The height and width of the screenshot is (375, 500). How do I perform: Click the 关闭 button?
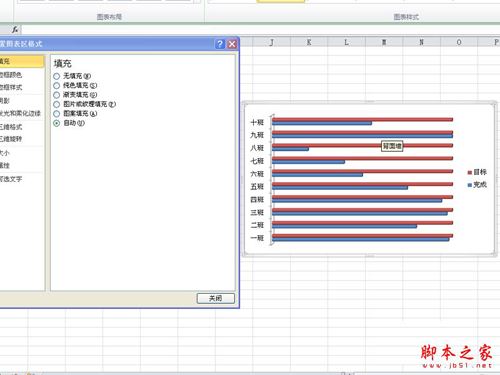click(x=216, y=298)
